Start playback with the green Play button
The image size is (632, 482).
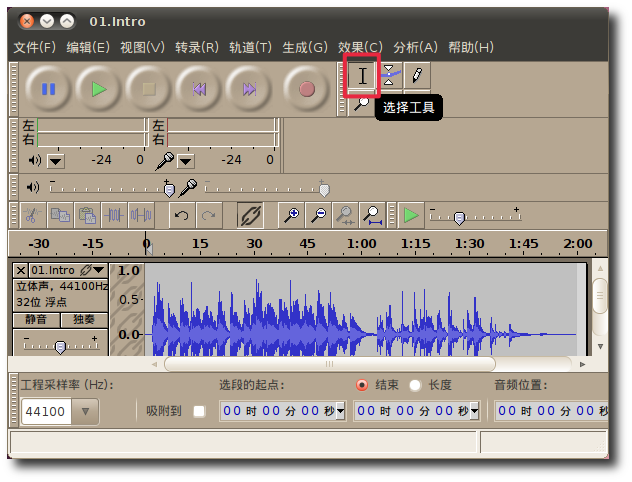pos(98,89)
